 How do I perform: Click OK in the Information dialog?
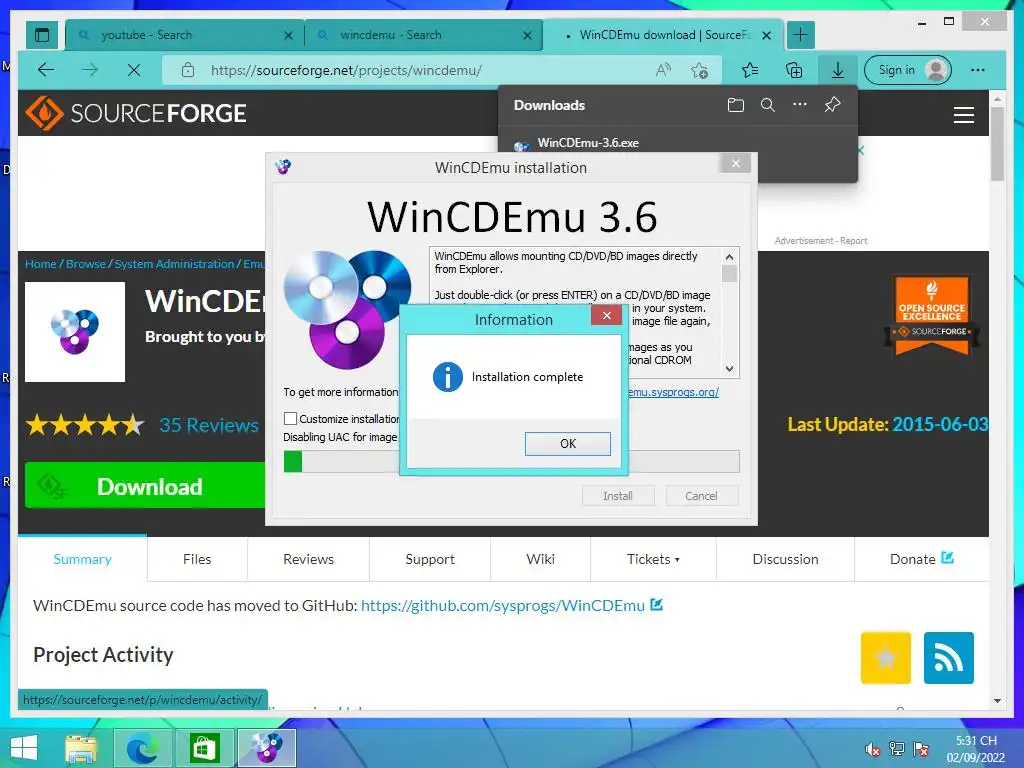tap(568, 443)
